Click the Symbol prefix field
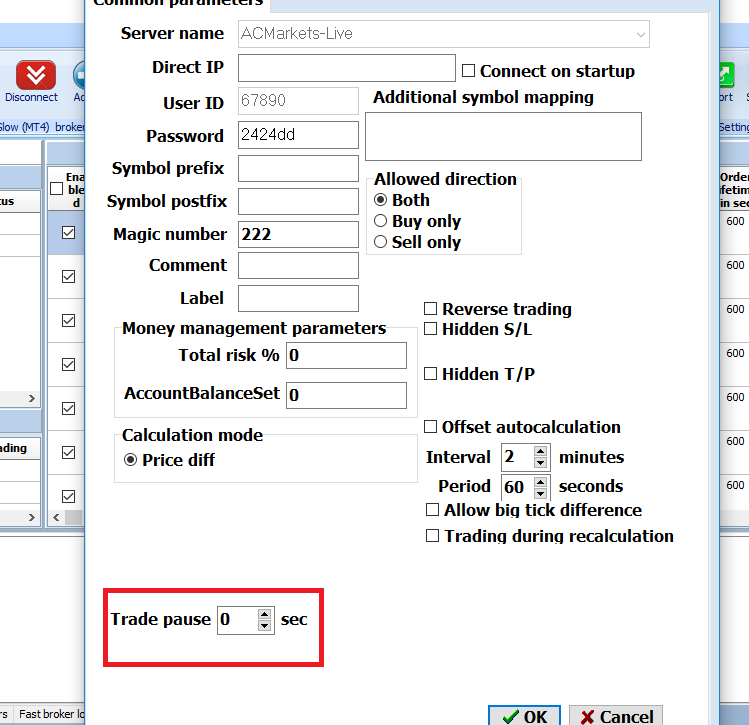The width and height of the screenshot is (749, 725). point(298,168)
